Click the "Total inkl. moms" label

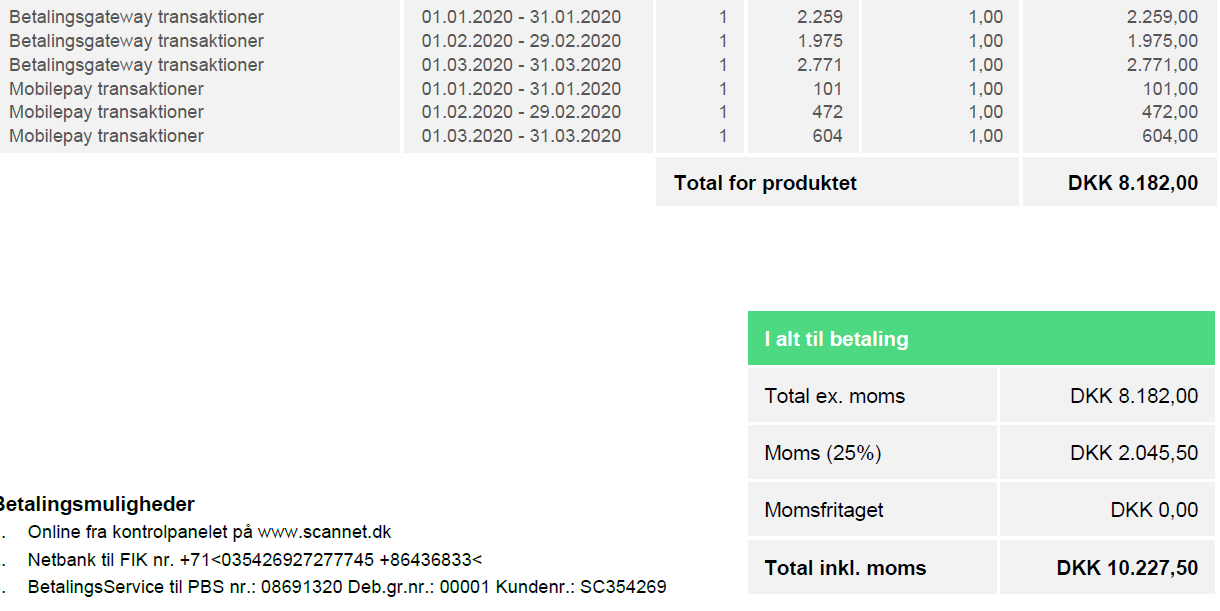(845, 568)
